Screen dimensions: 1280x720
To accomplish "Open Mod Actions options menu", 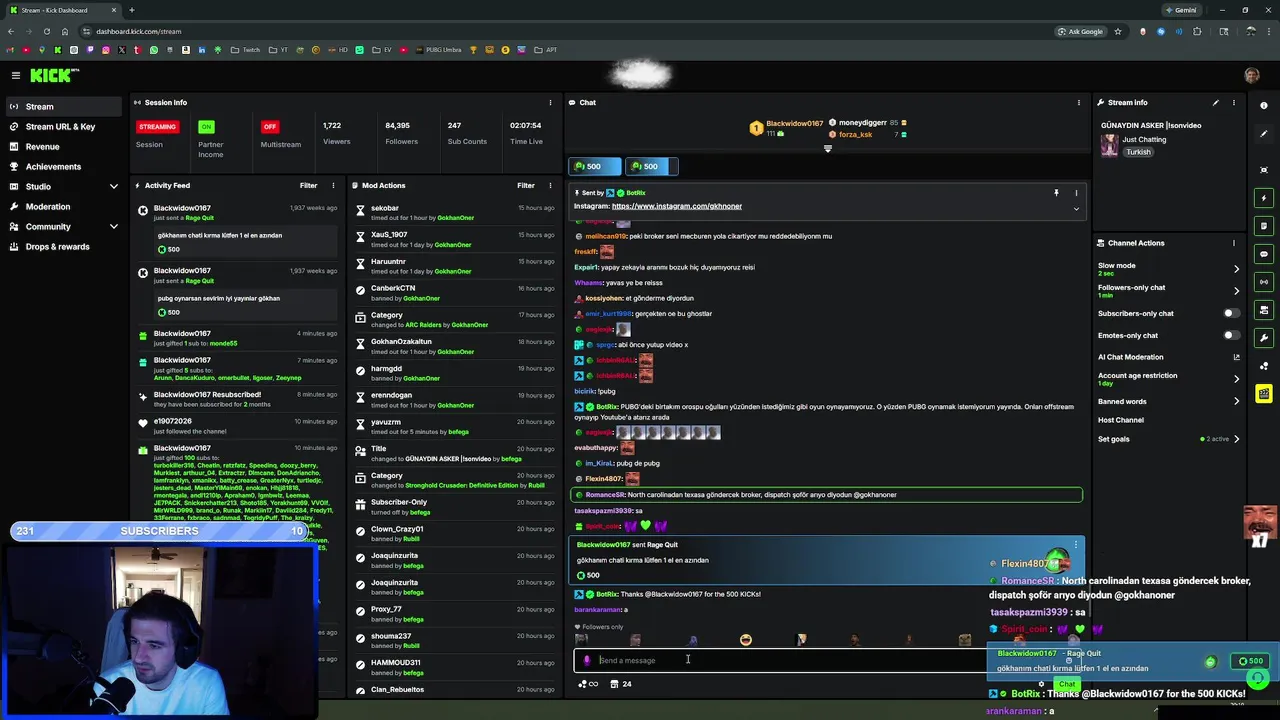I will (549, 185).
